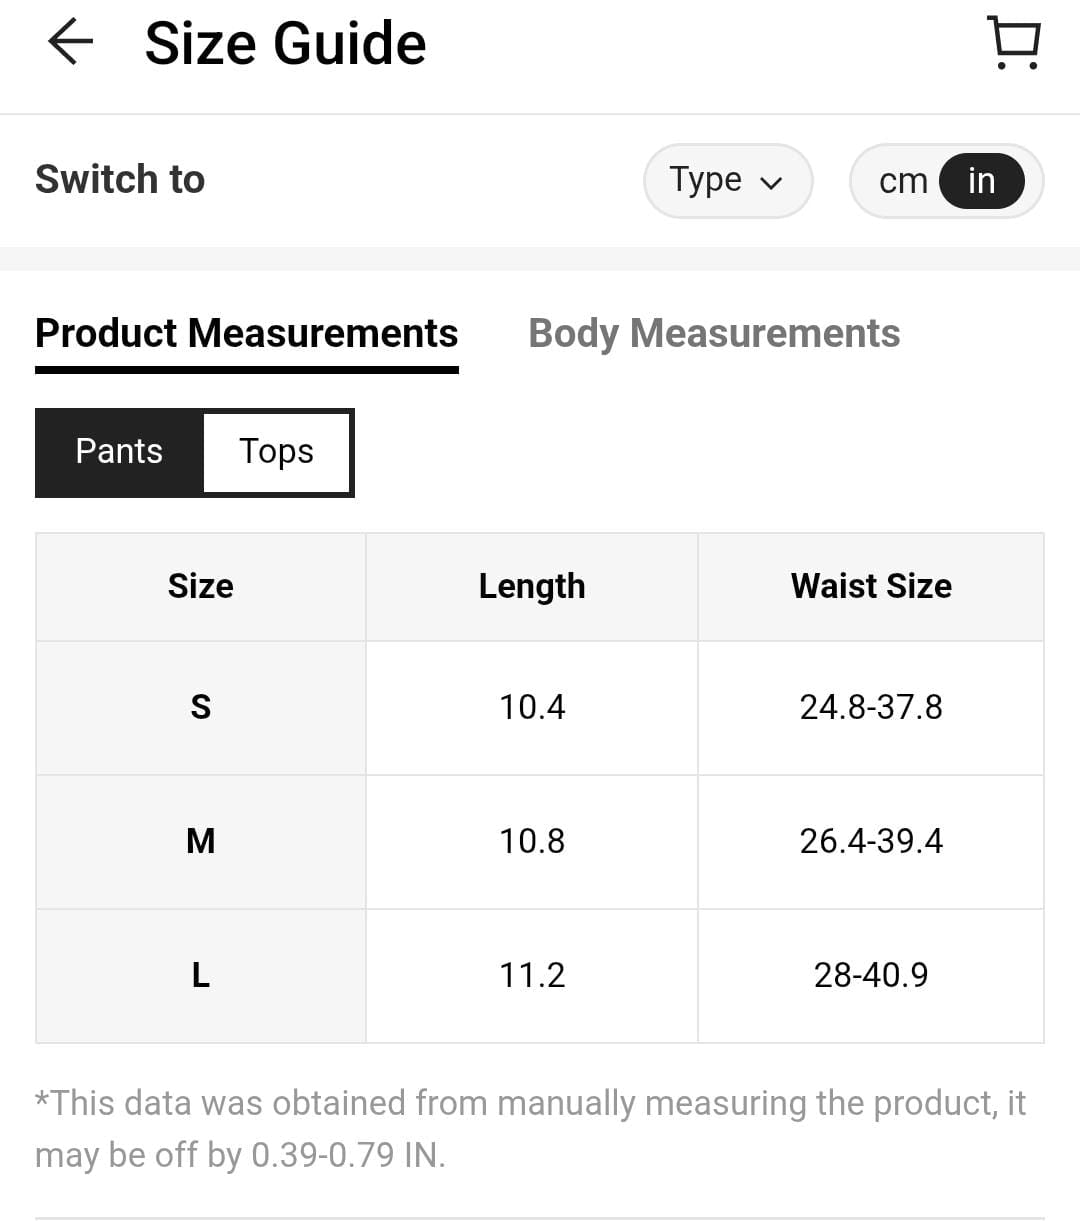Click the Length column header
Screen dimensions: 1080x1221
532,586
